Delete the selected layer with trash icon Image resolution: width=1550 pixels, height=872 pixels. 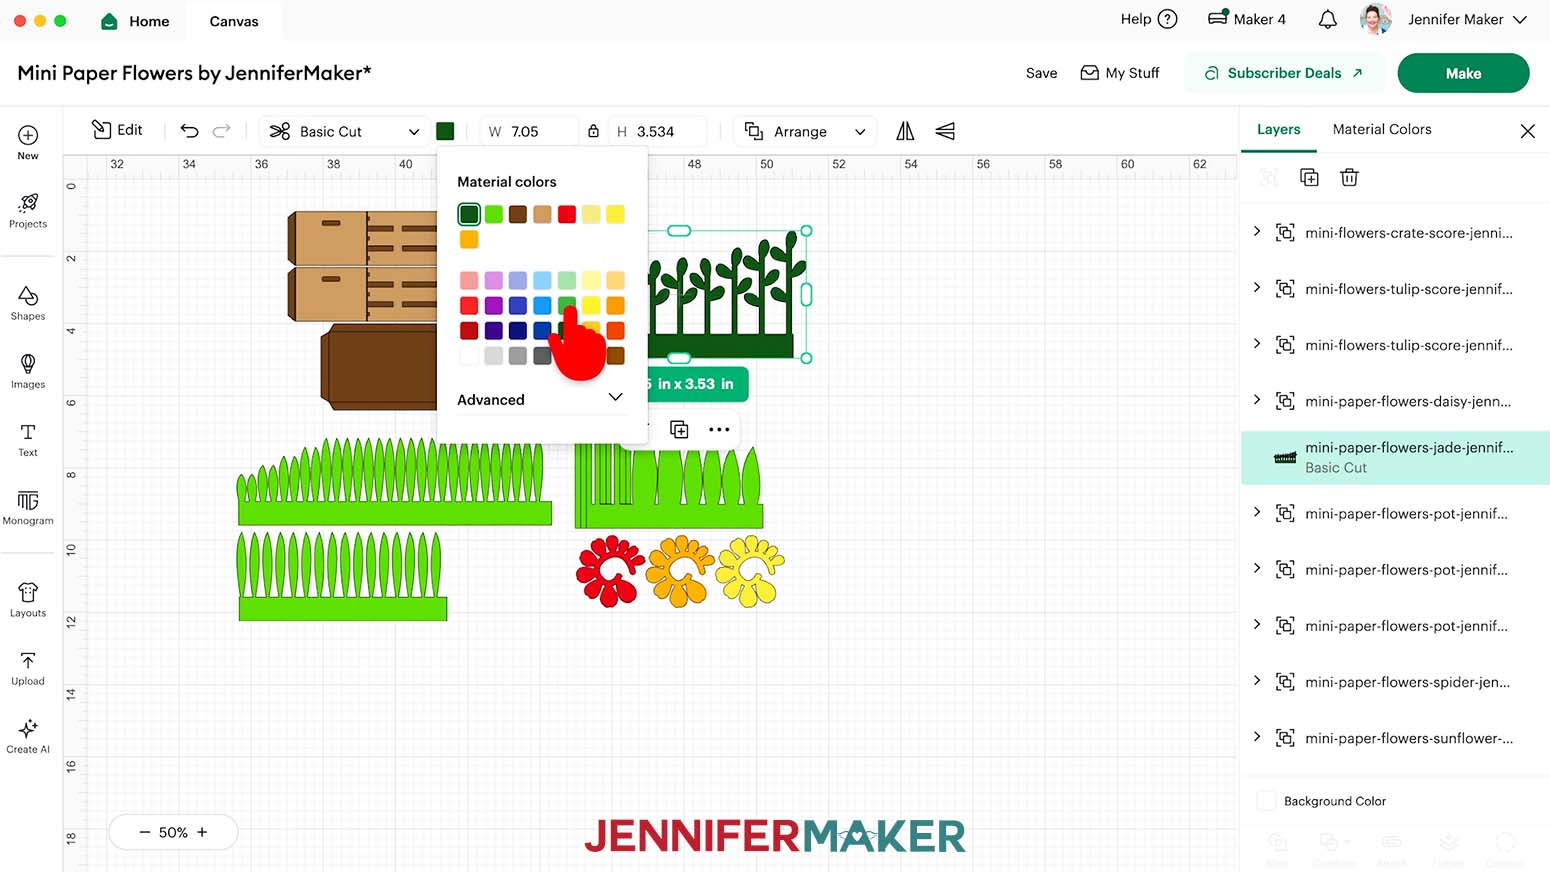pyautogui.click(x=1349, y=177)
